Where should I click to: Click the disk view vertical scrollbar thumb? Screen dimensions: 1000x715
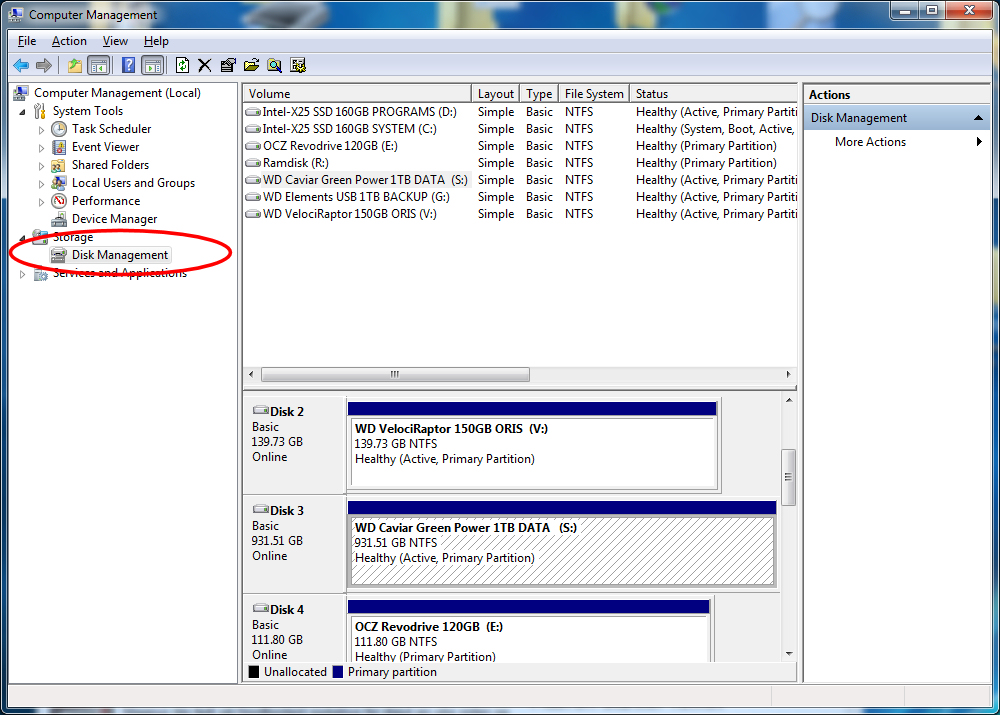click(789, 477)
